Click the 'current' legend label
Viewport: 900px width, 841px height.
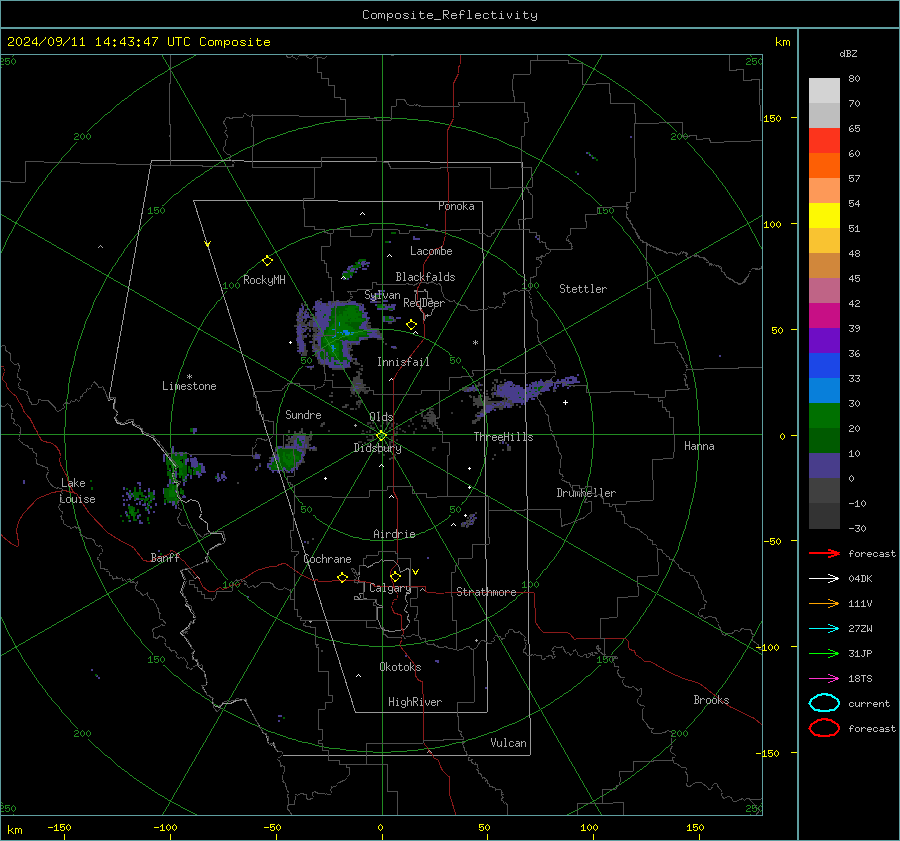[x=869, y=703]
